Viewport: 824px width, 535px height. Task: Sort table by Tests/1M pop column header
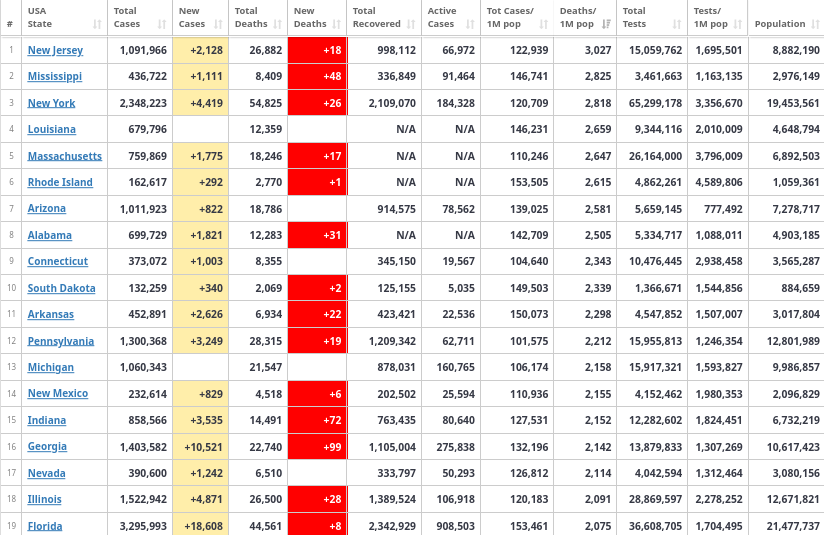pos(718,17)
